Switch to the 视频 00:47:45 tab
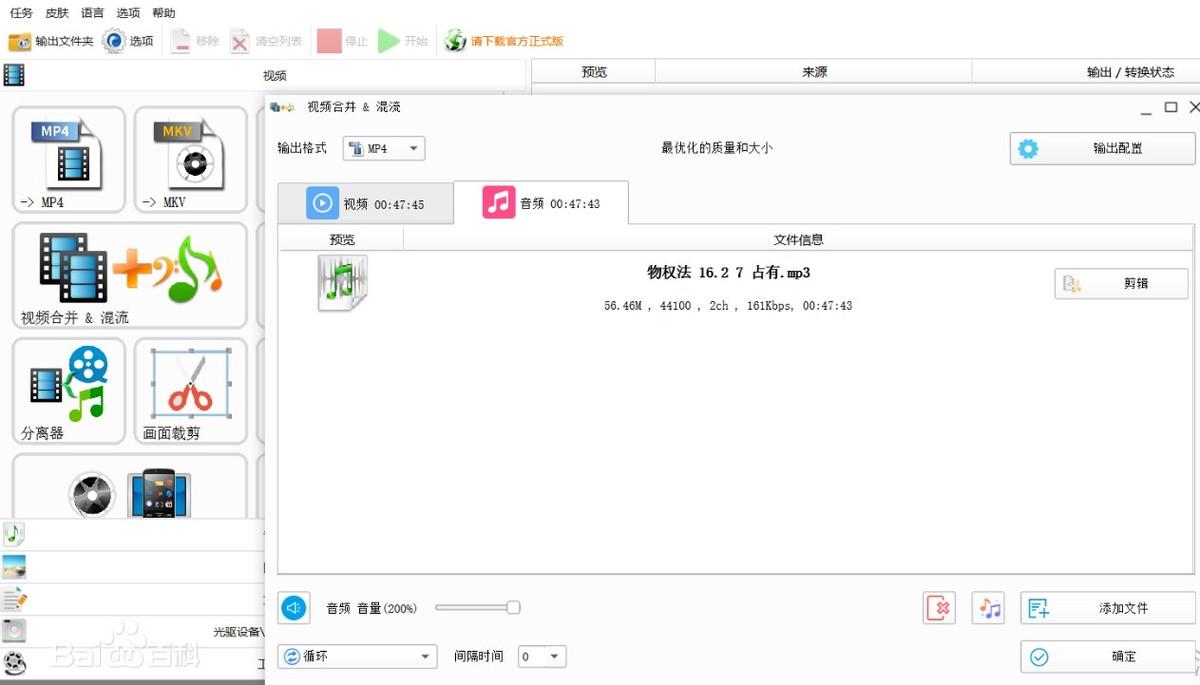Viewport: 1200px width, 685px height. [x=365, y=204]
